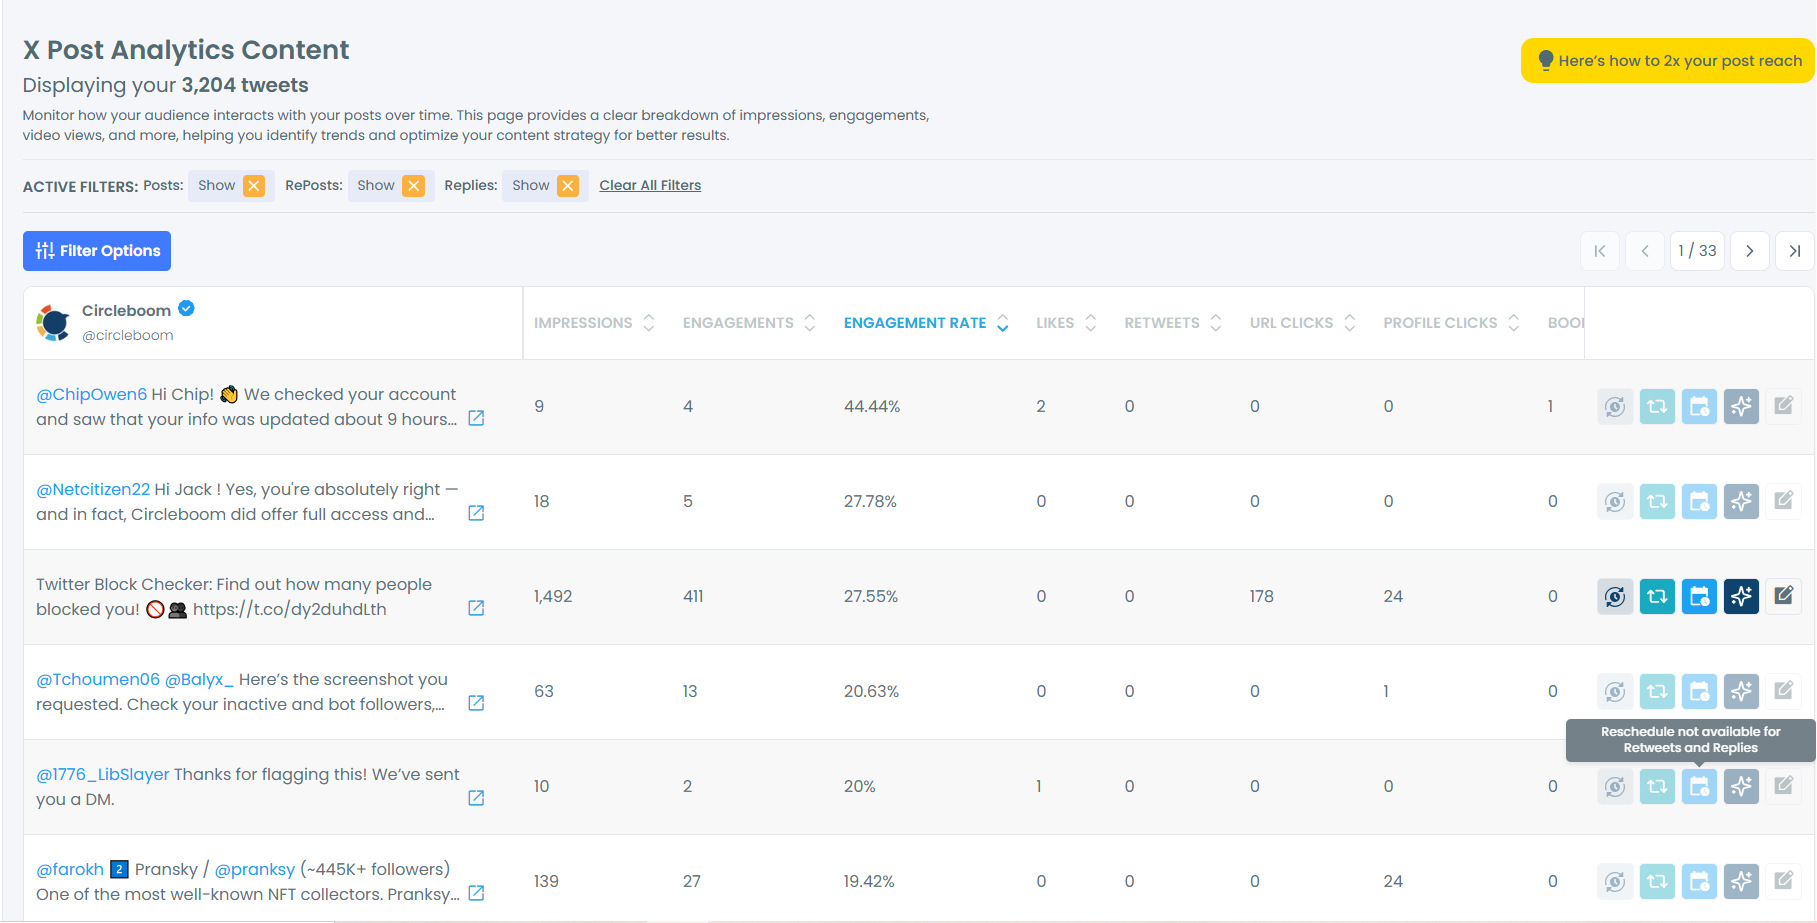Click the 1 / 33 page indicator

click(x=1697, y=251)
